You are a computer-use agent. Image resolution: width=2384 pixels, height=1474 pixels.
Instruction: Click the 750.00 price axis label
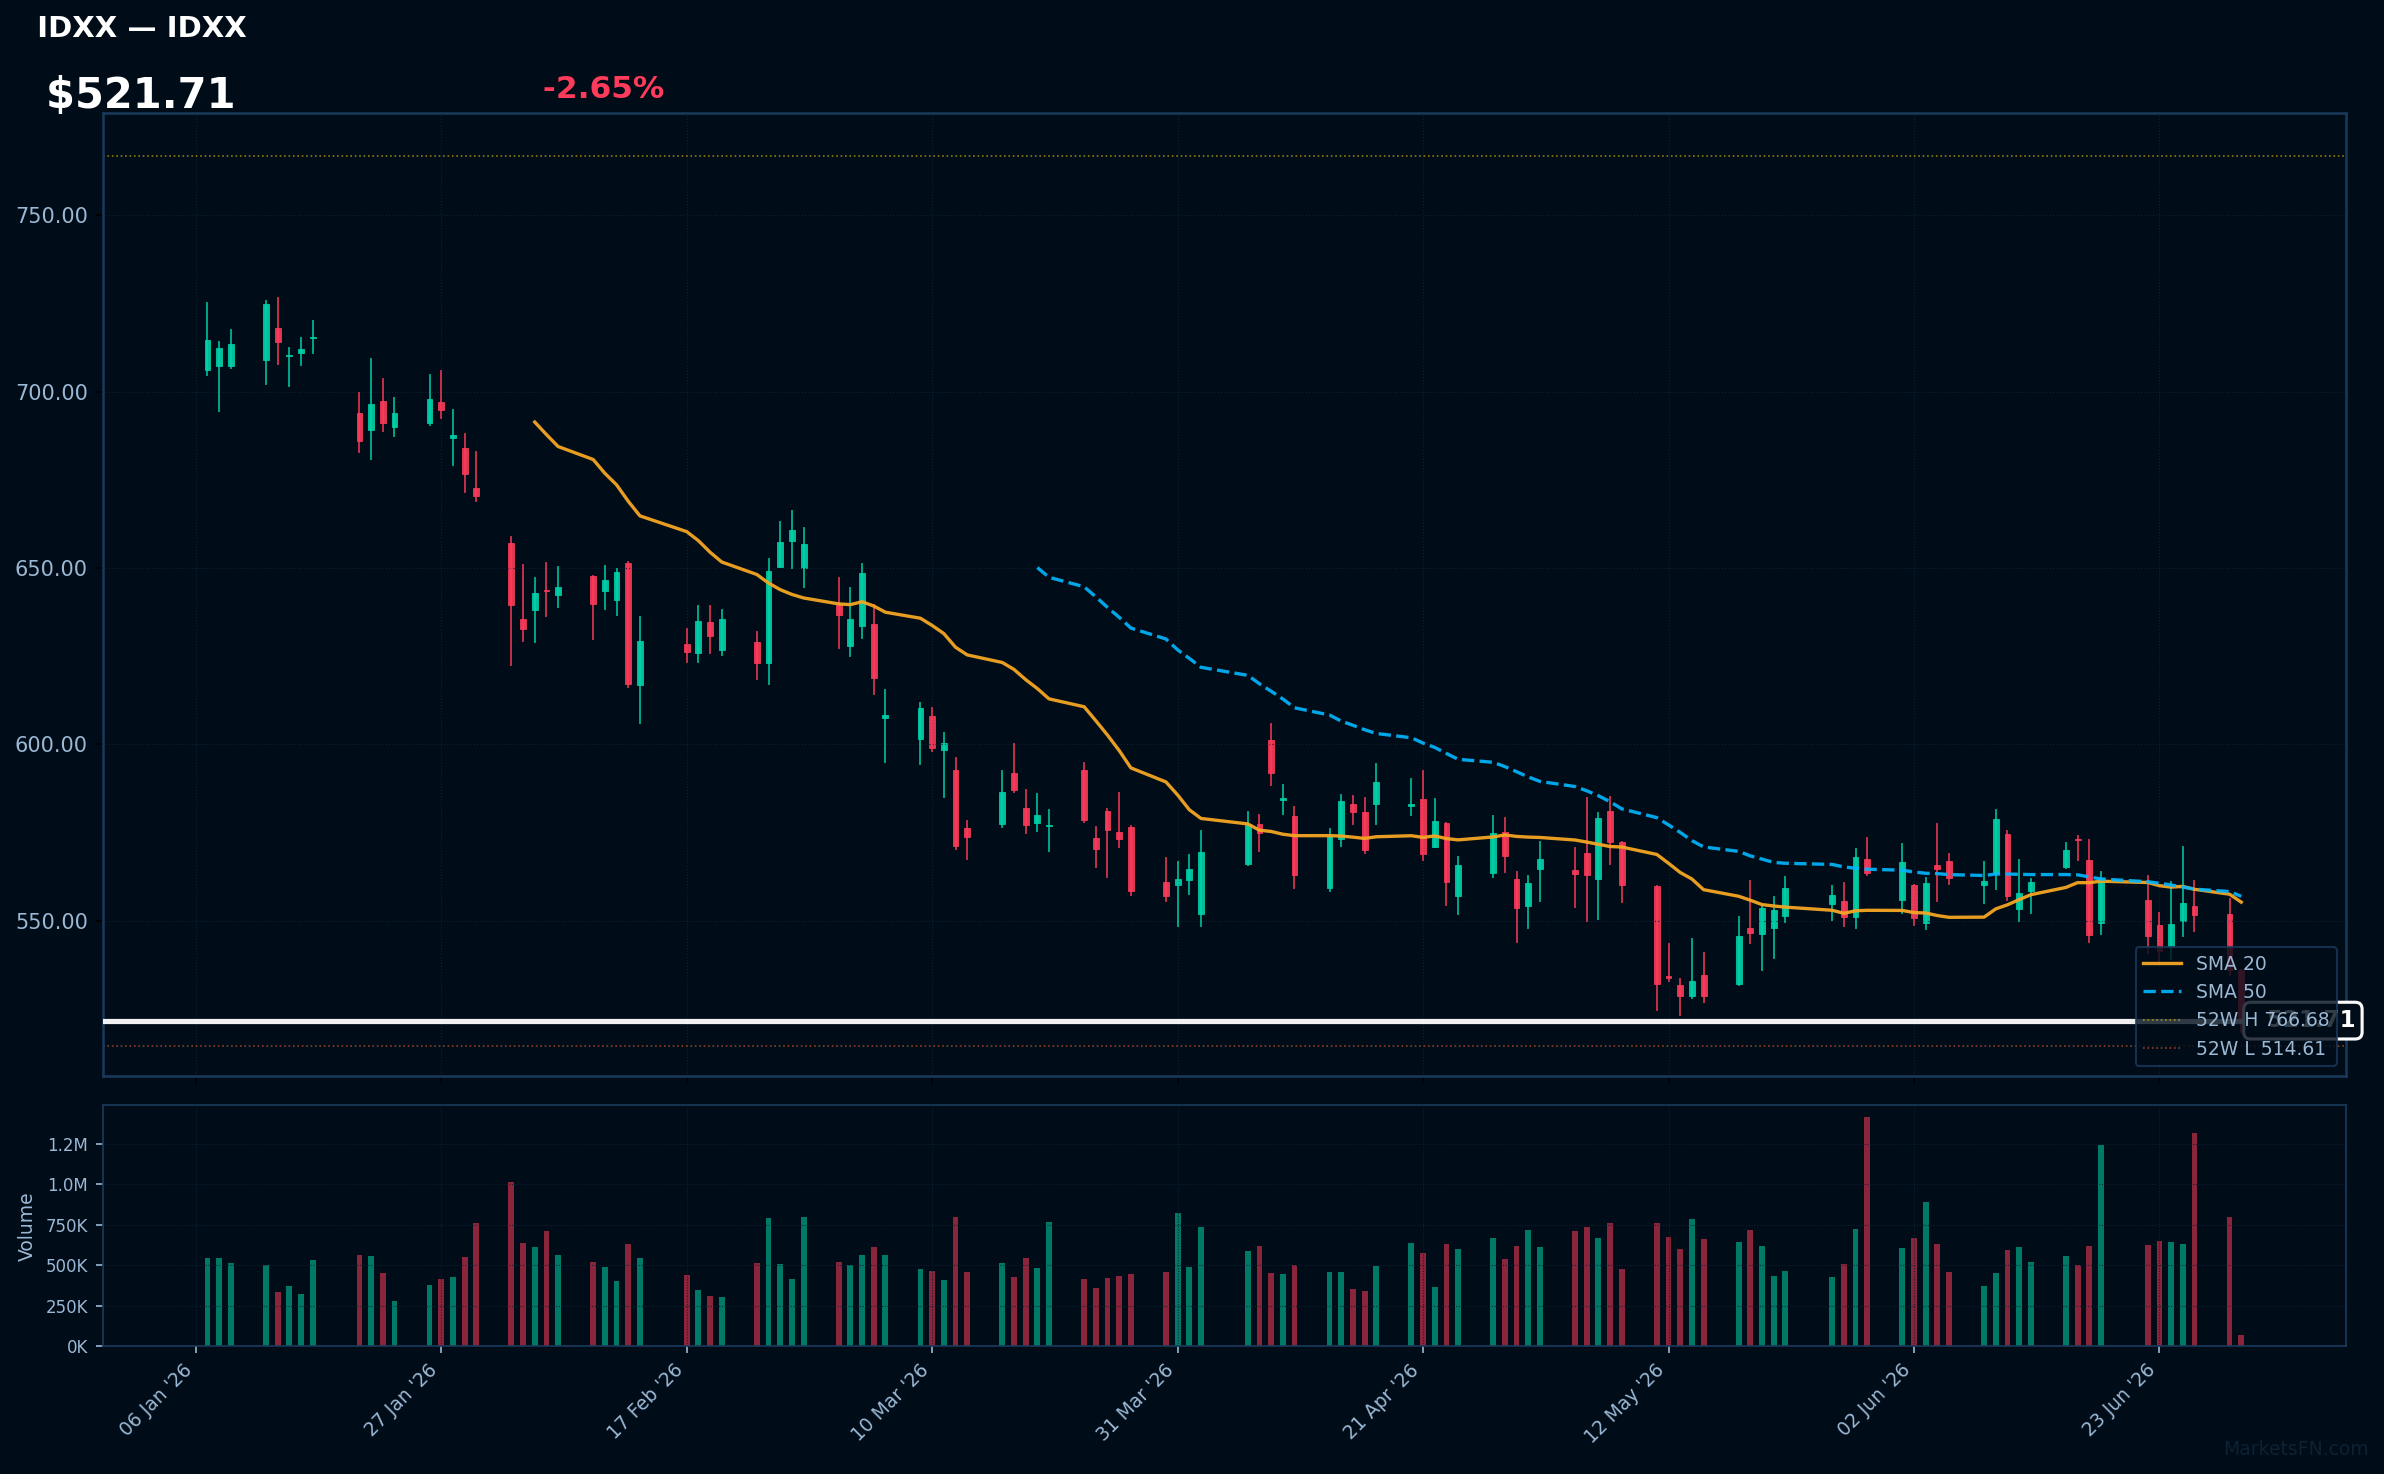point(52,216)
